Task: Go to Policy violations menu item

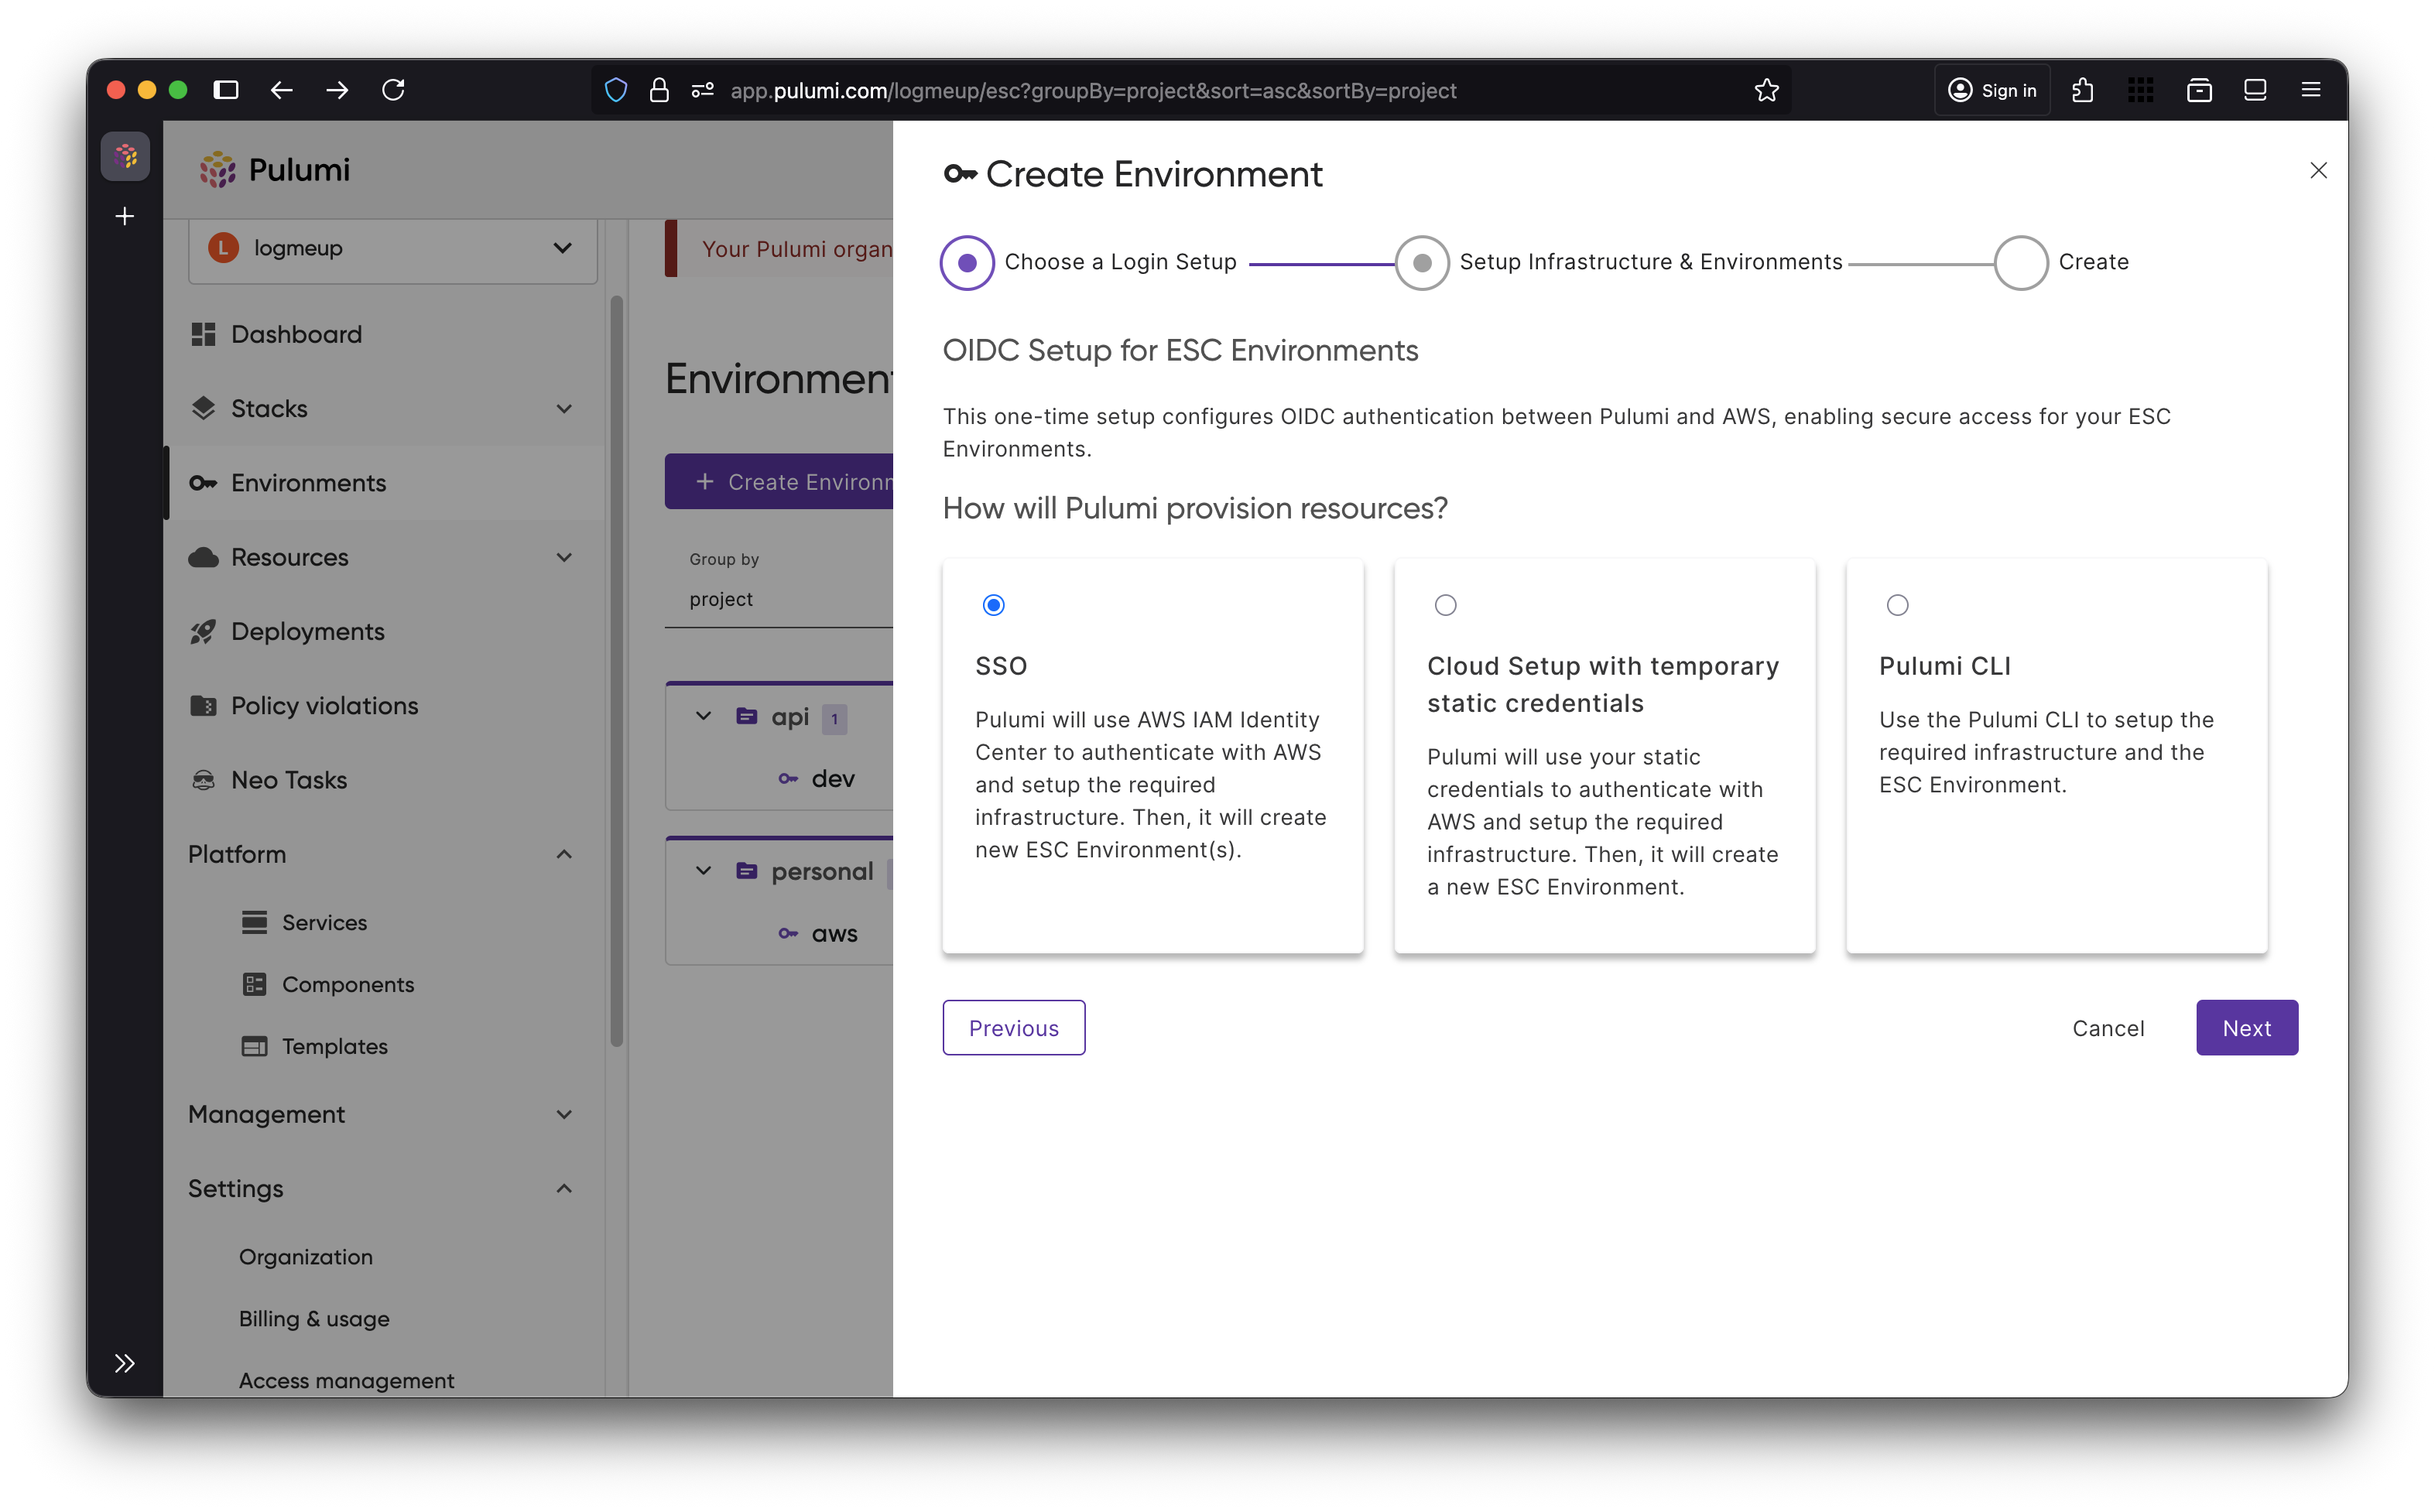Action: pyautogui.click(x=324, y=705)
